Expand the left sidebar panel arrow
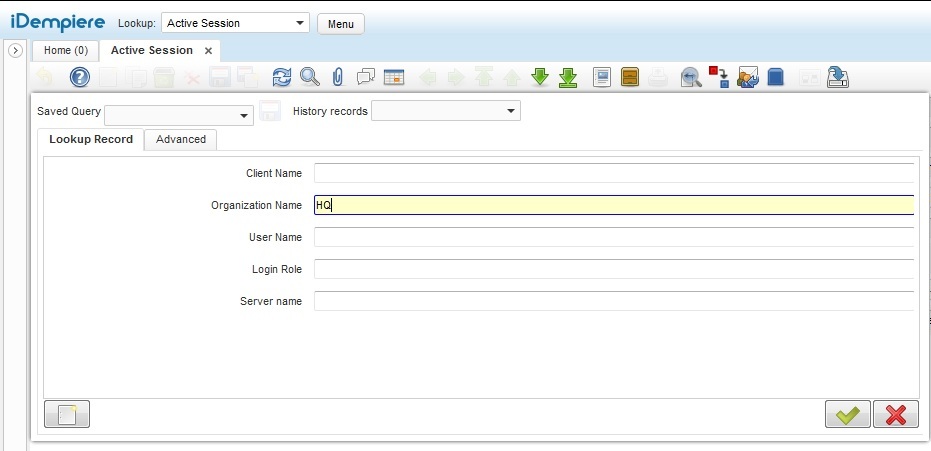 point(15,51)
